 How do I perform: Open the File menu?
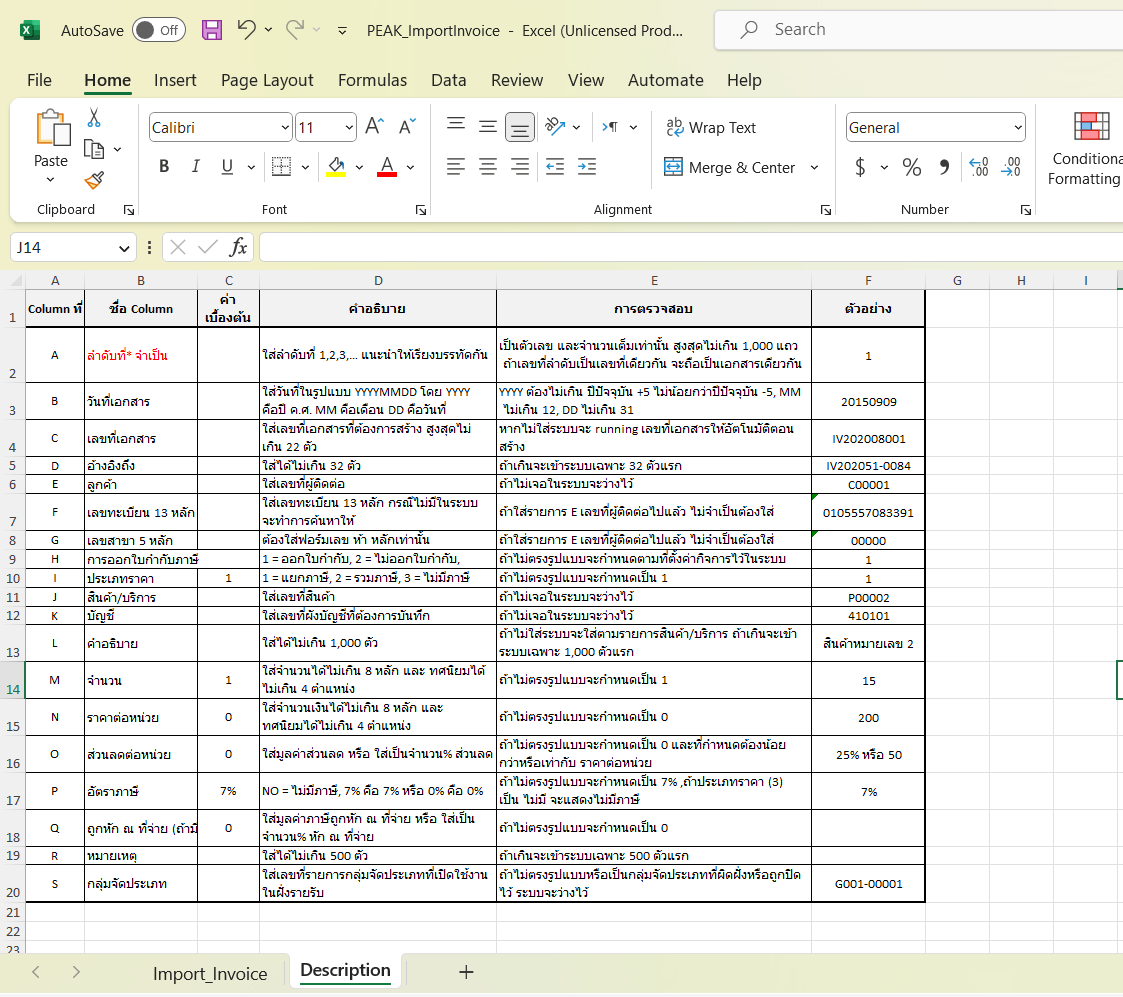[39, 80]
